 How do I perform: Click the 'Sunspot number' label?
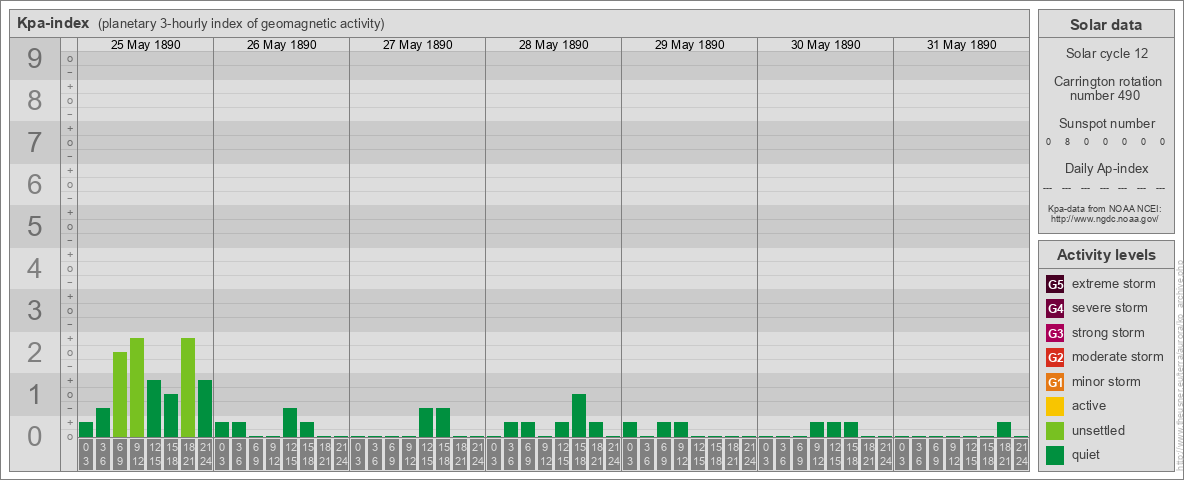1105,124
